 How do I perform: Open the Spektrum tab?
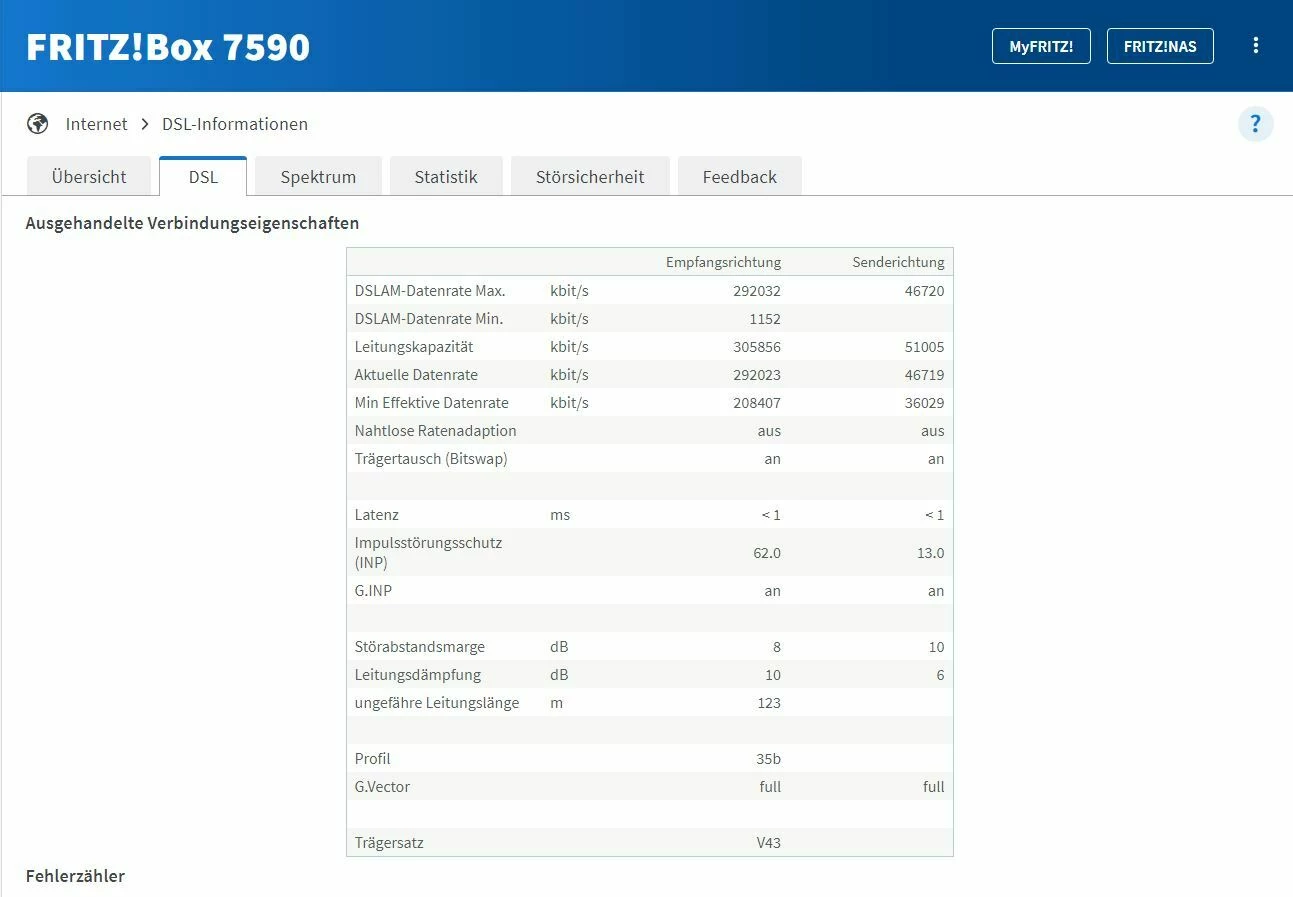click(x=318, y=177)
